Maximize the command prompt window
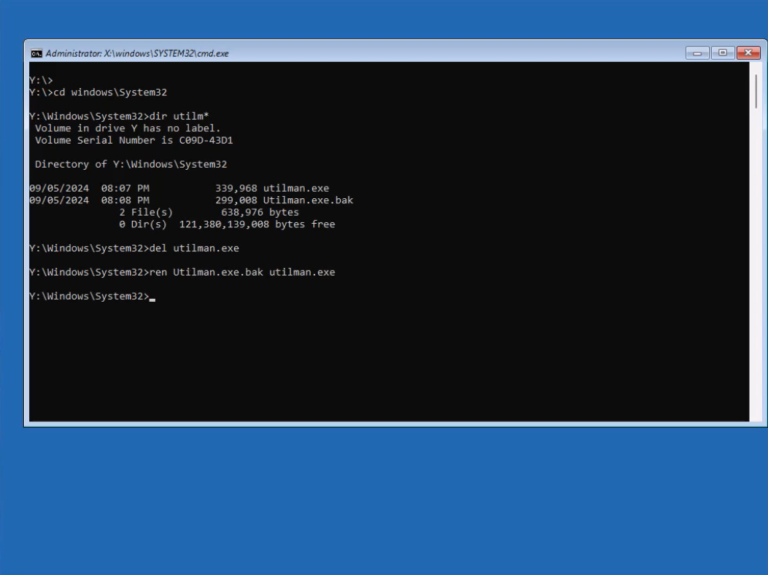Screen dimensions: 768x575 tap(722, 53)
